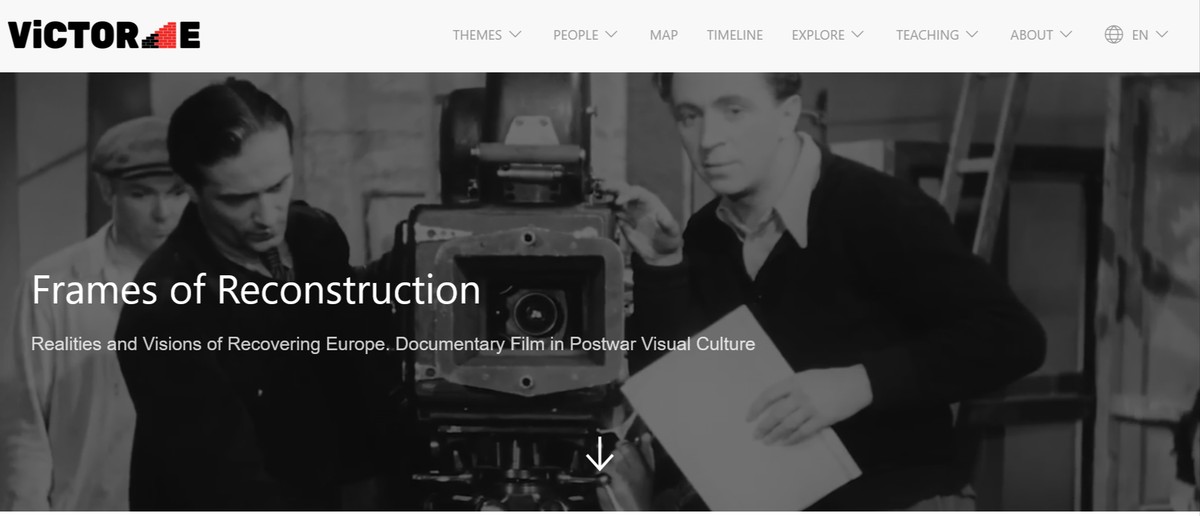Click the Frames of Reconstruction heading
This screenshot has height=516, width=1200.
[x=256, y=290]
